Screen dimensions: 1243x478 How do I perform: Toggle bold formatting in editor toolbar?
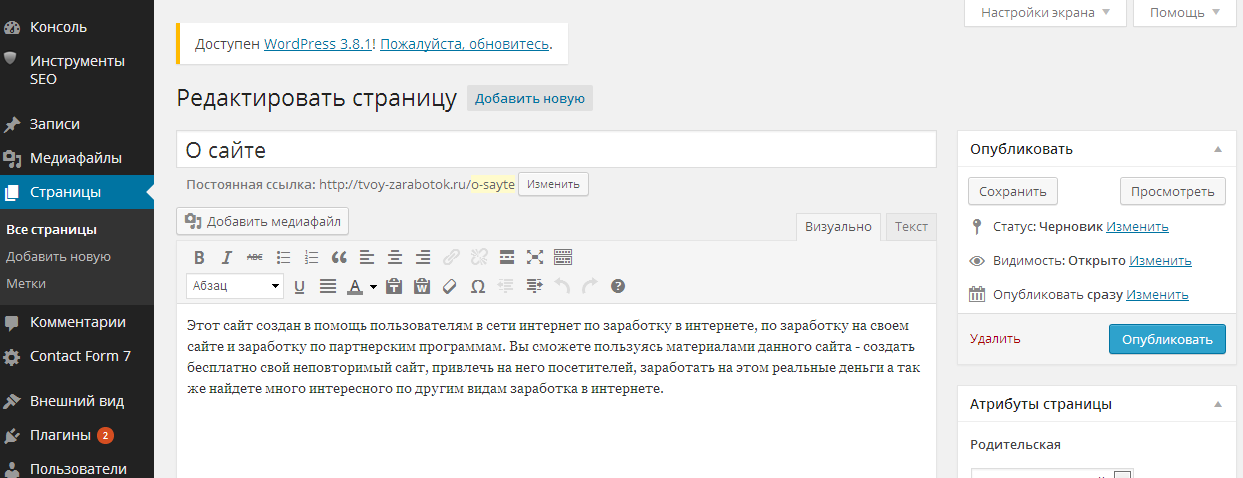coord(199,257)
